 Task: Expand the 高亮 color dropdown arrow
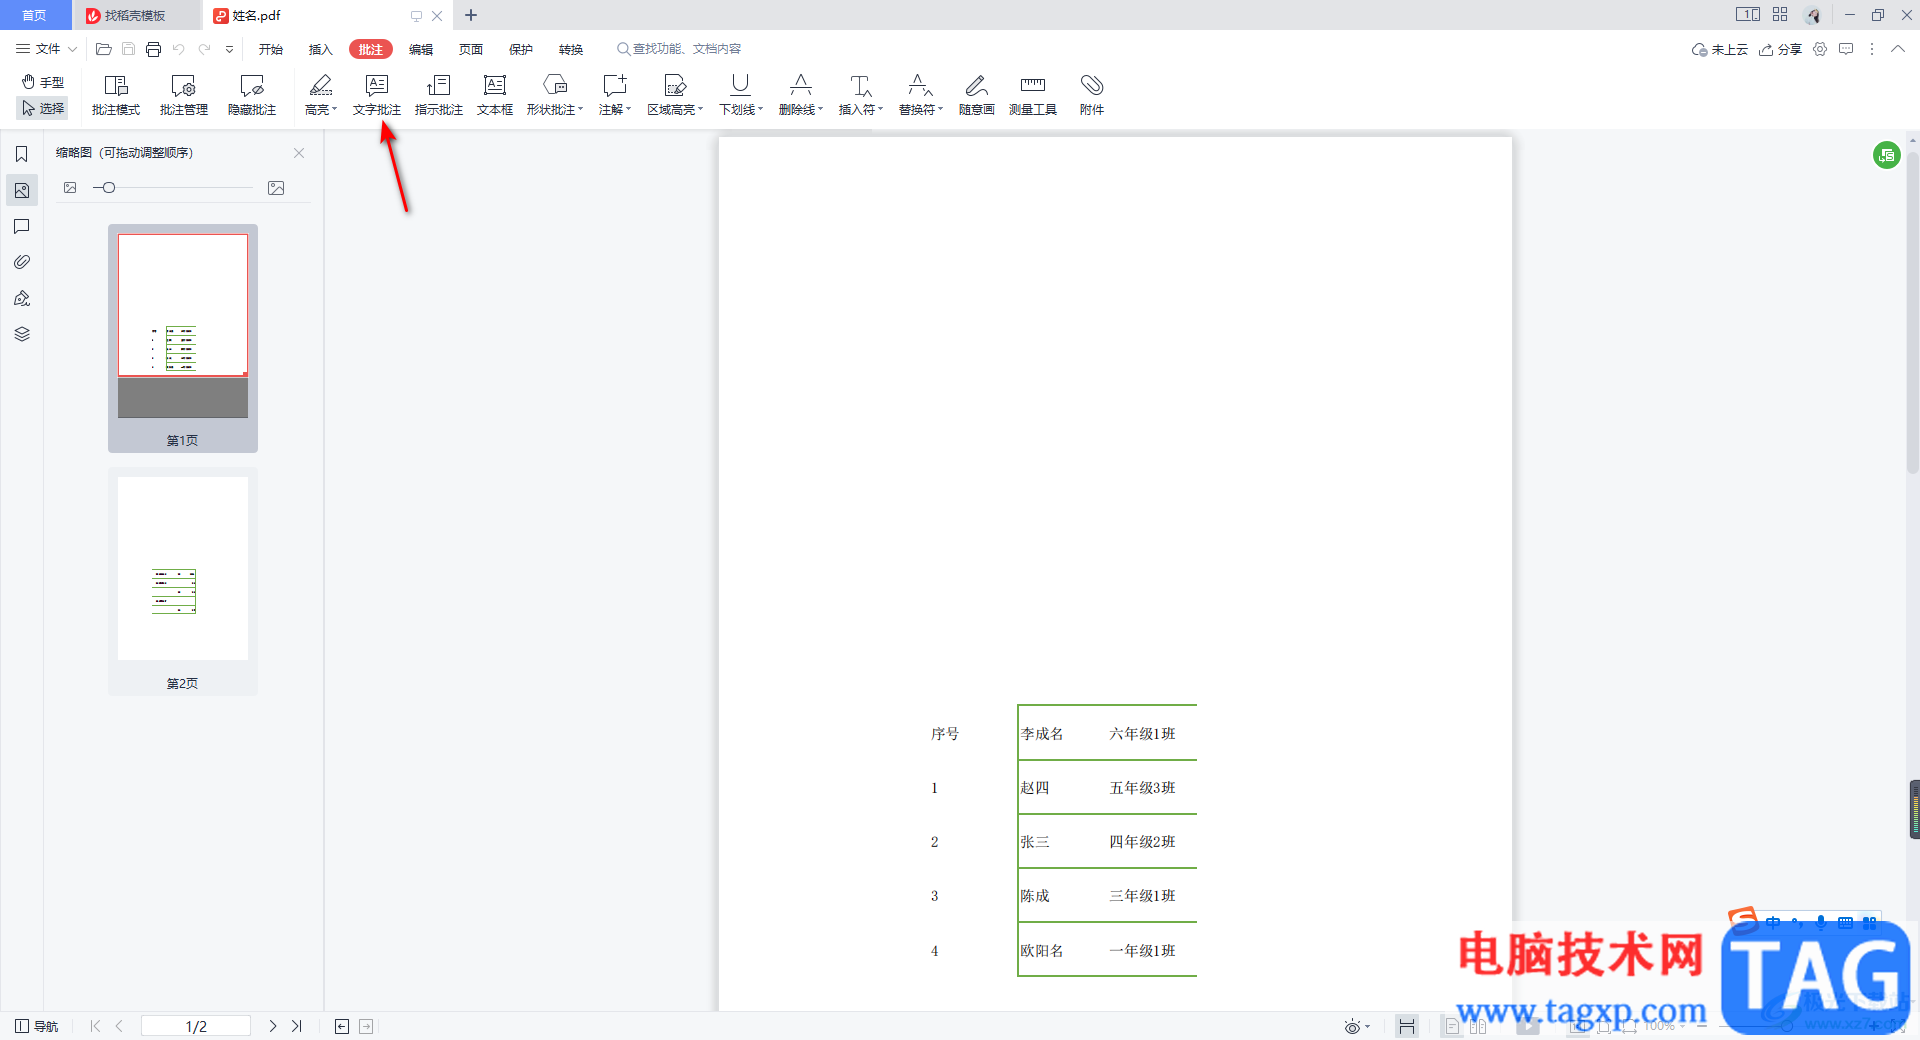click(x=335, y=109)
